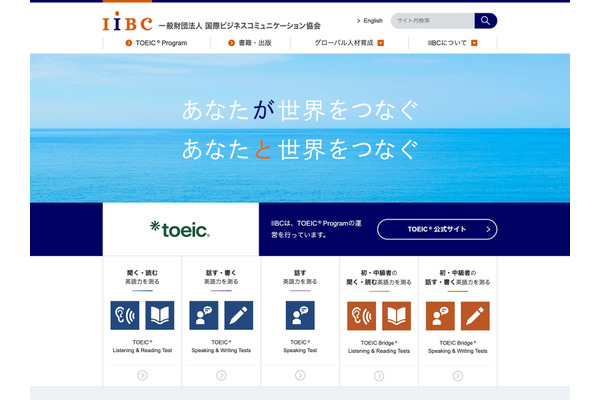Expand IIBCについて dropdown arrow
Viewport: 600px width, 400px height.
474,43
